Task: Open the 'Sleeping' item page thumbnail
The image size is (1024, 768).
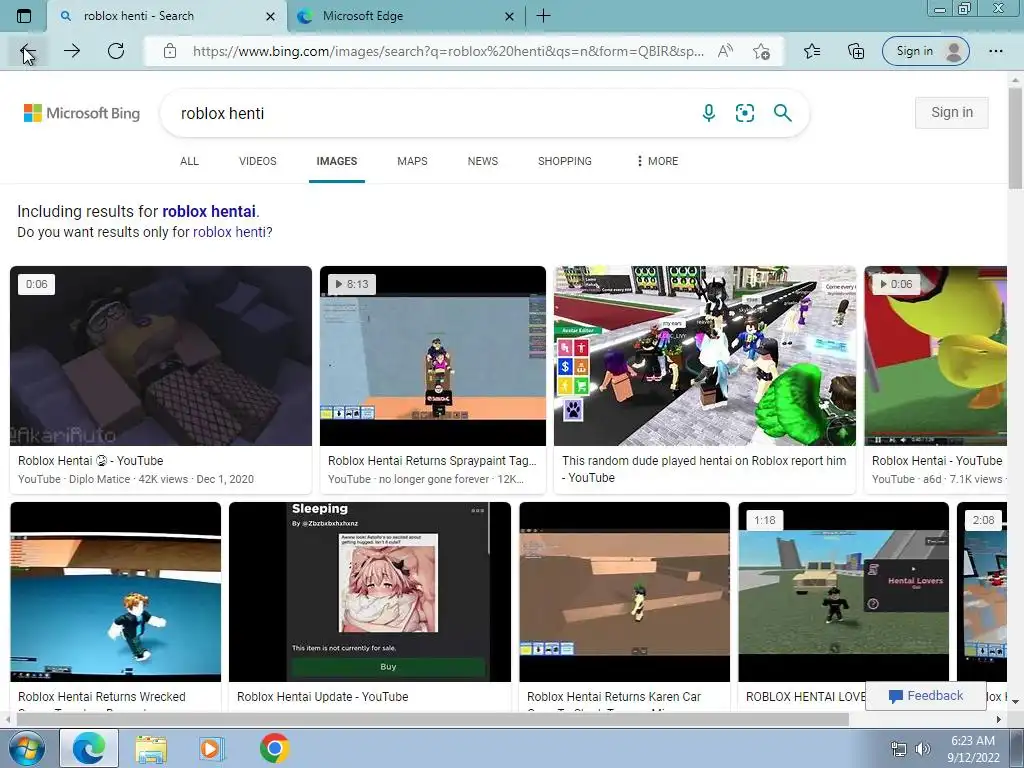Action: coord(370,592)
